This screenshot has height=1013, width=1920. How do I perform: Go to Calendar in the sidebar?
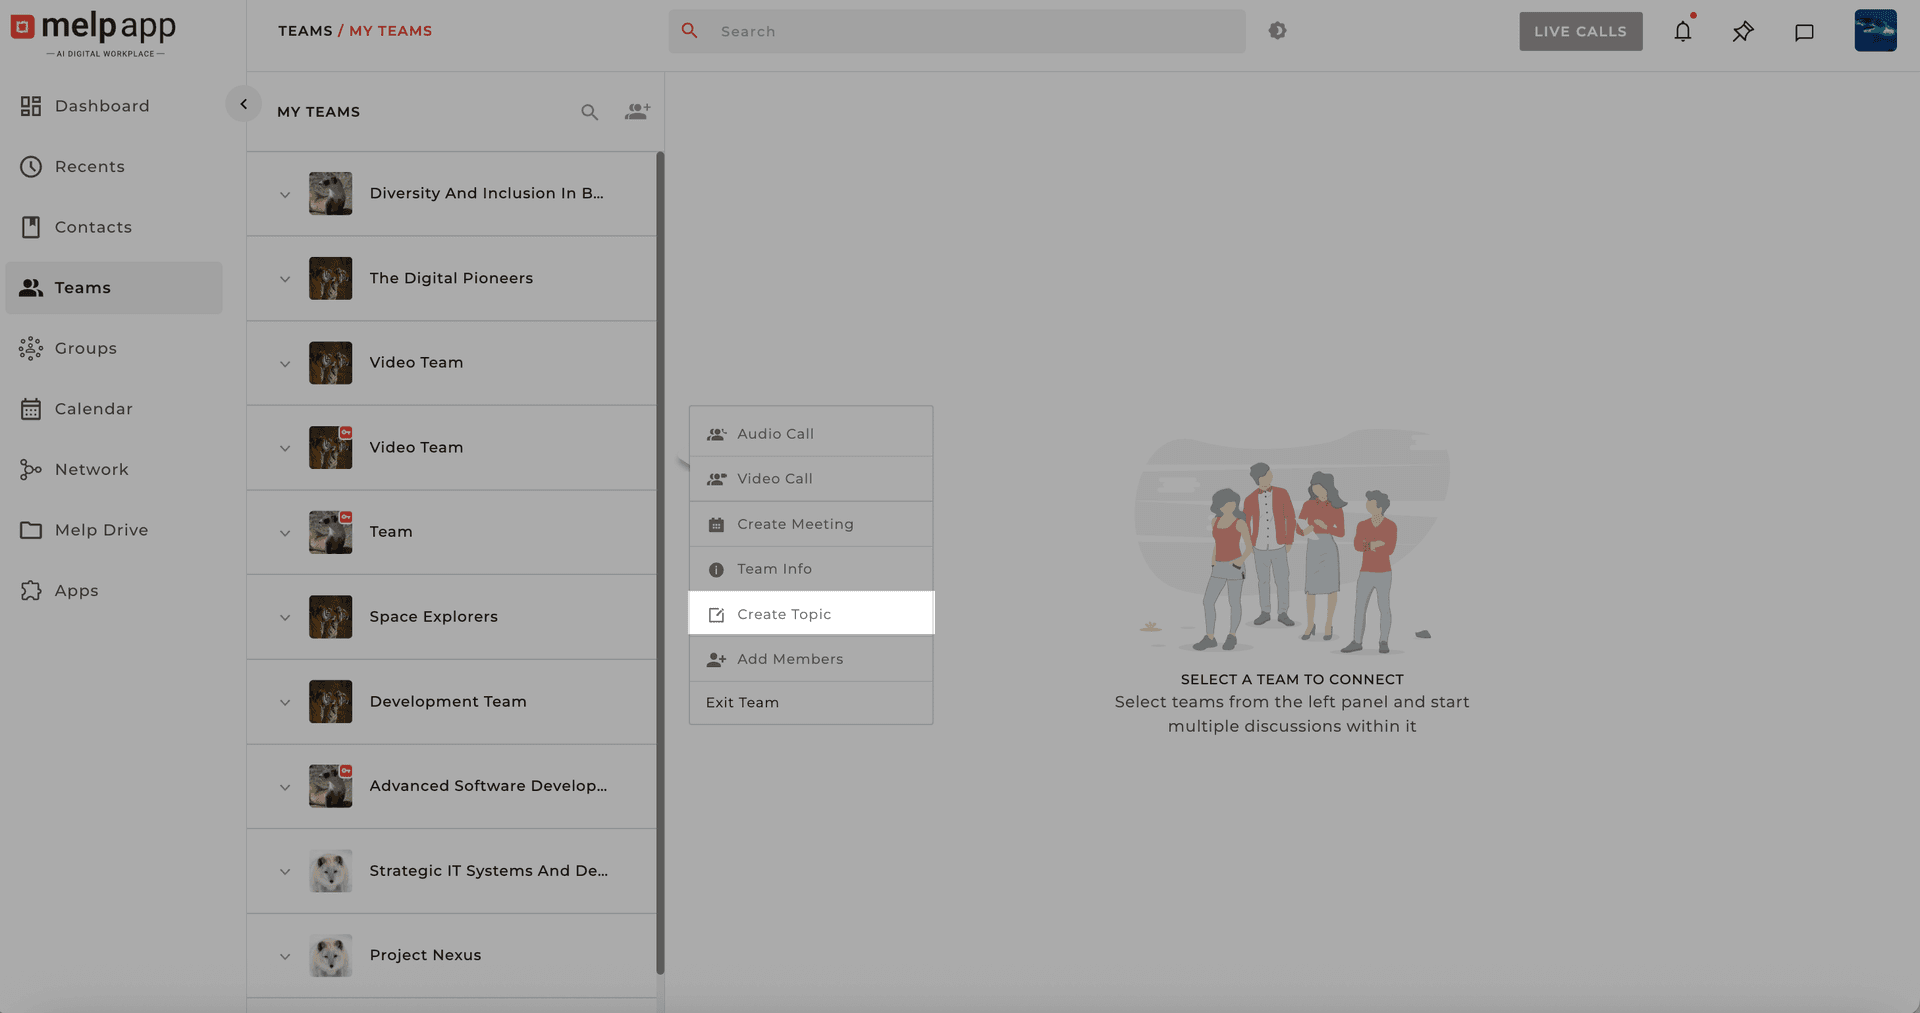[x=93, y=409]
